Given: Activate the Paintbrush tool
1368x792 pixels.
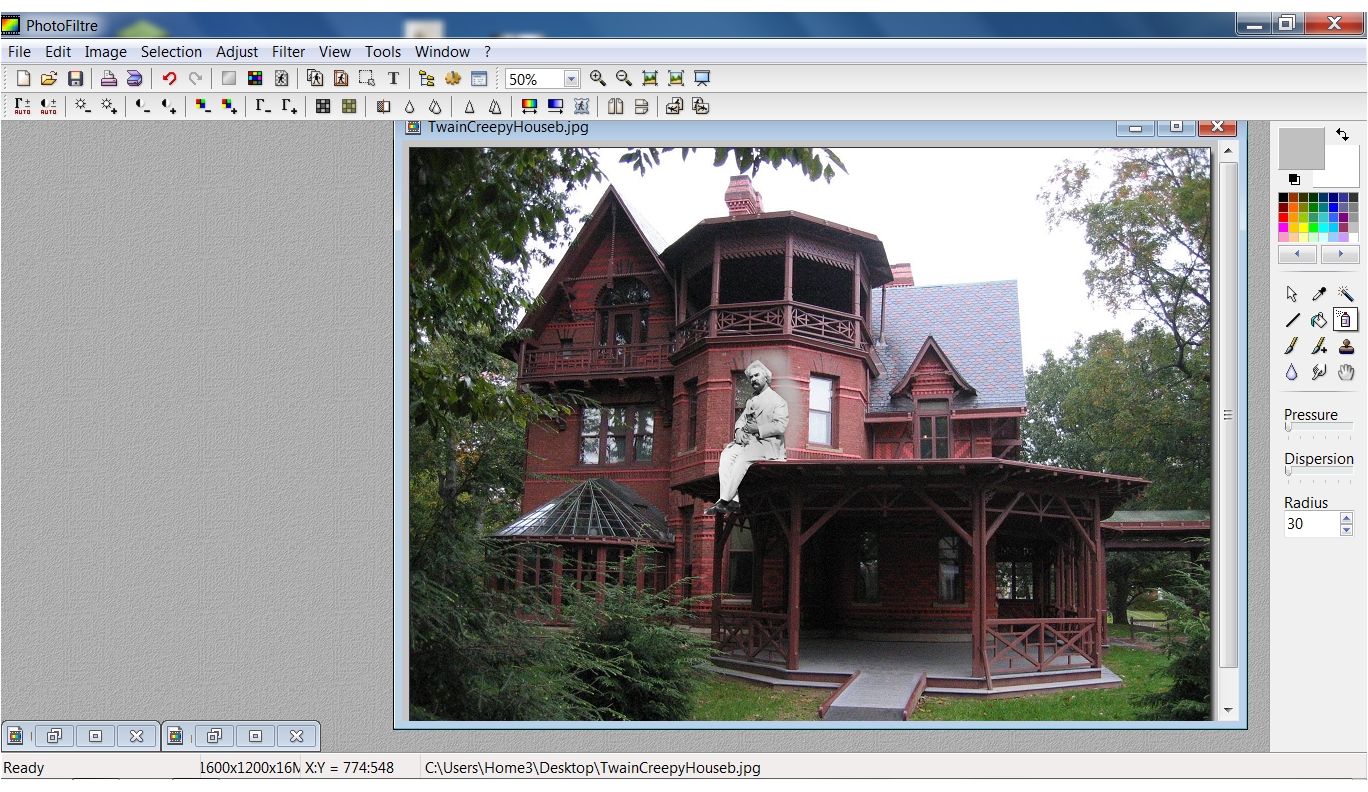Looking at the screenshot, I should [x=1292, y=346].
